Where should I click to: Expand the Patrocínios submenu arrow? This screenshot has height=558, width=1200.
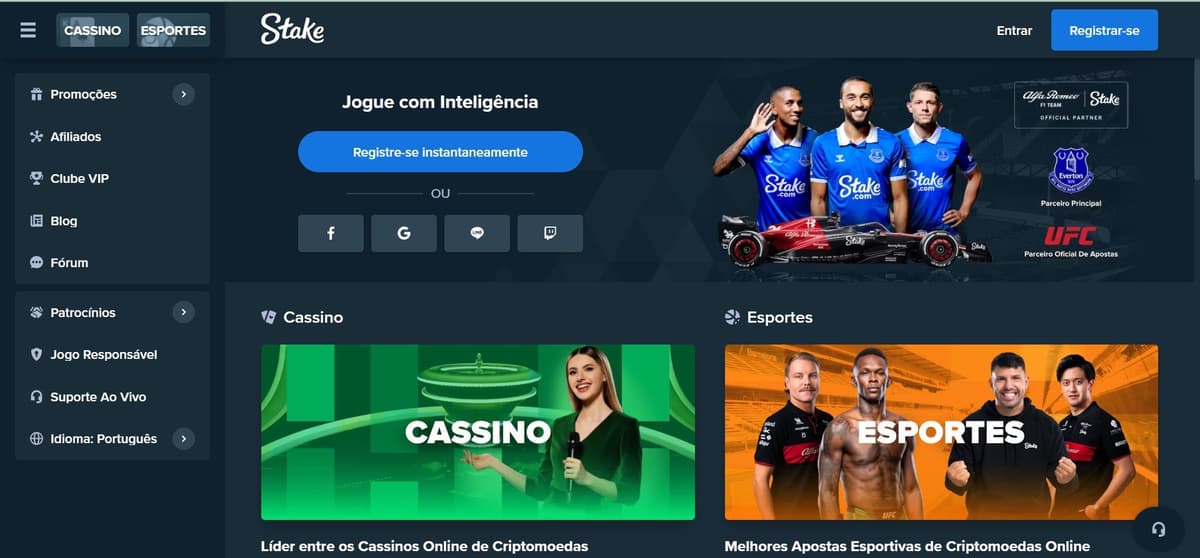pyautogui.click(x=183, y=312)
